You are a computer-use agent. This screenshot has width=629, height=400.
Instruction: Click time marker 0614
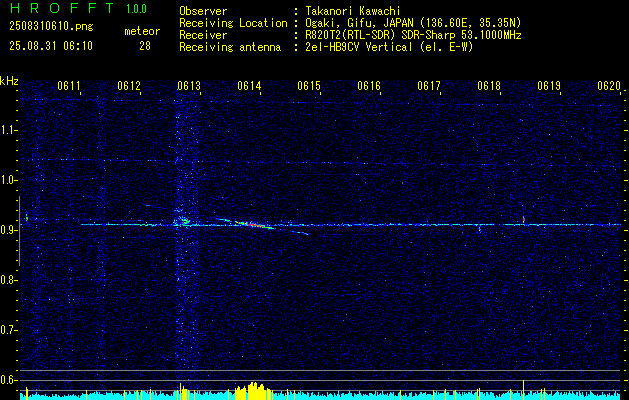coord(249,85)
